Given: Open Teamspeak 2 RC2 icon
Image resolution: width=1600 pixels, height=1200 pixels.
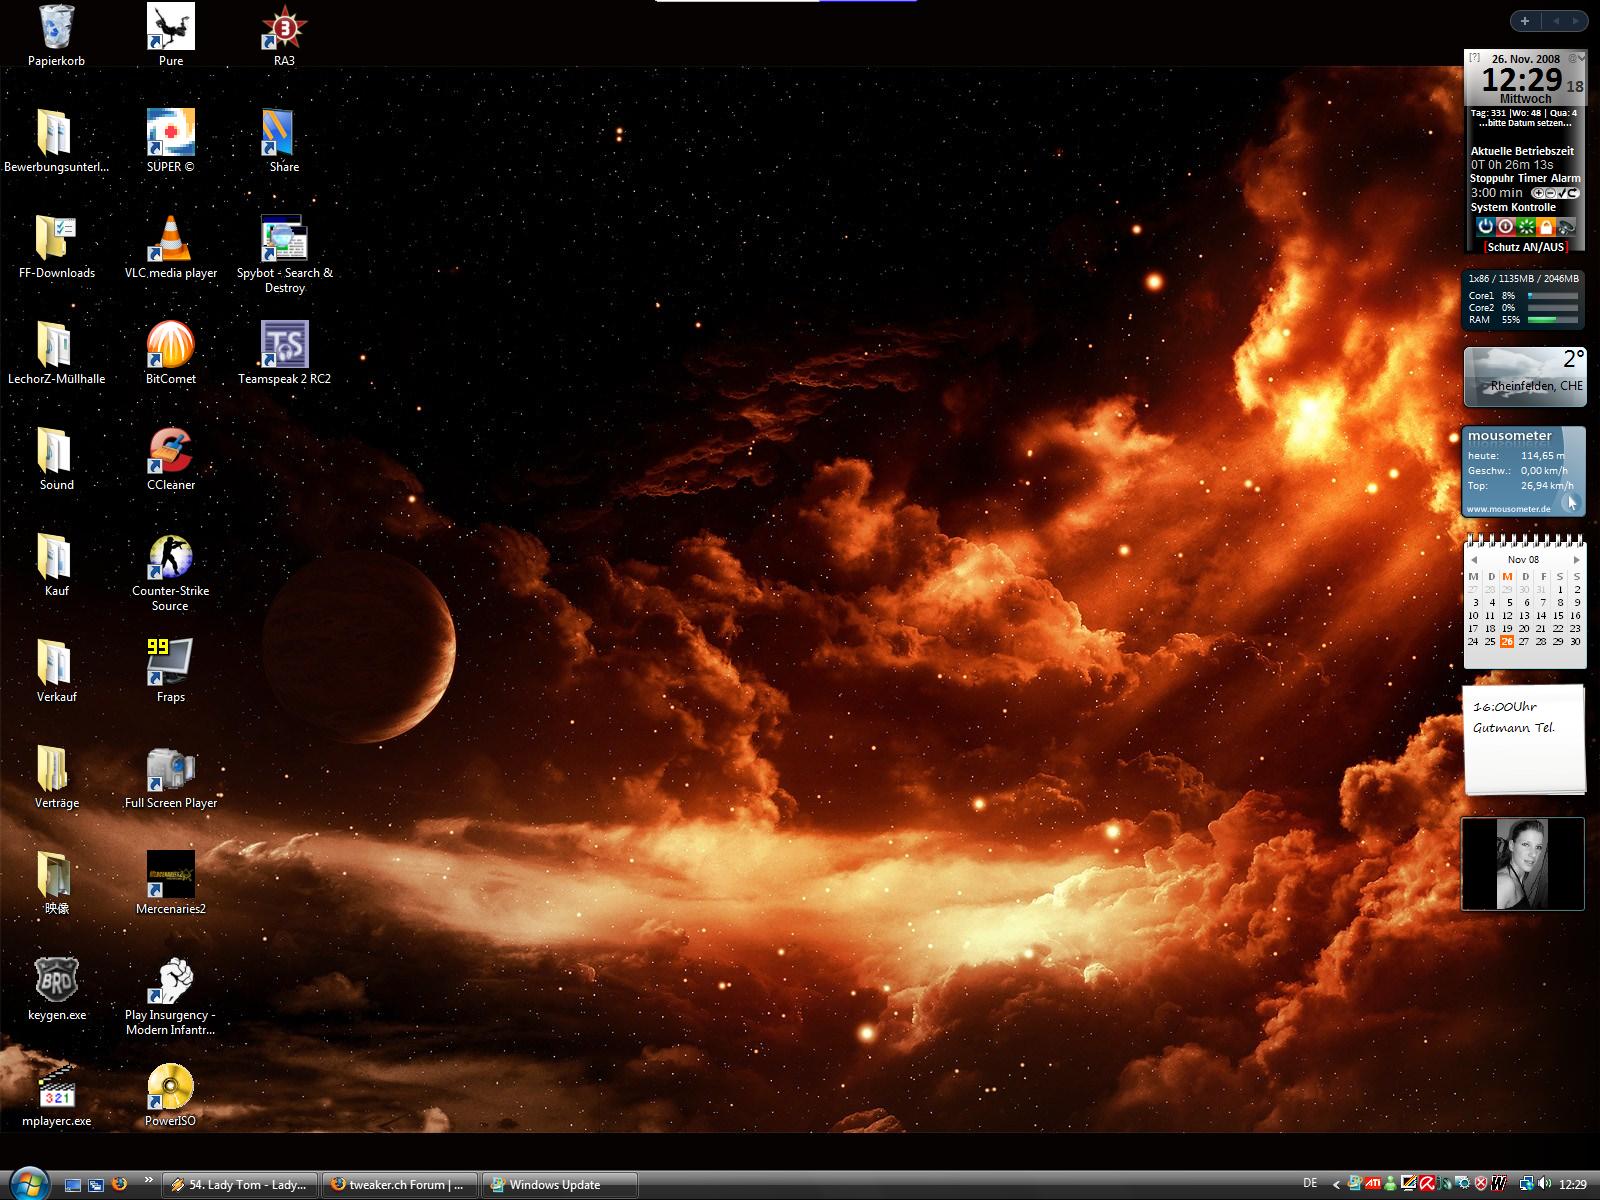Looking at the screenshot, I should (284, 347).
